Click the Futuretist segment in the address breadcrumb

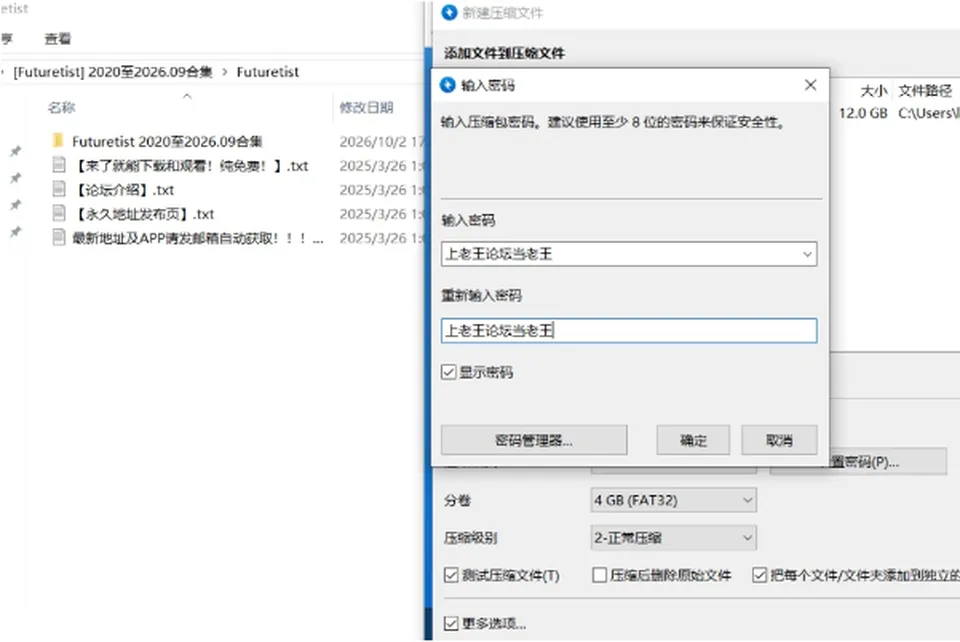268,72
